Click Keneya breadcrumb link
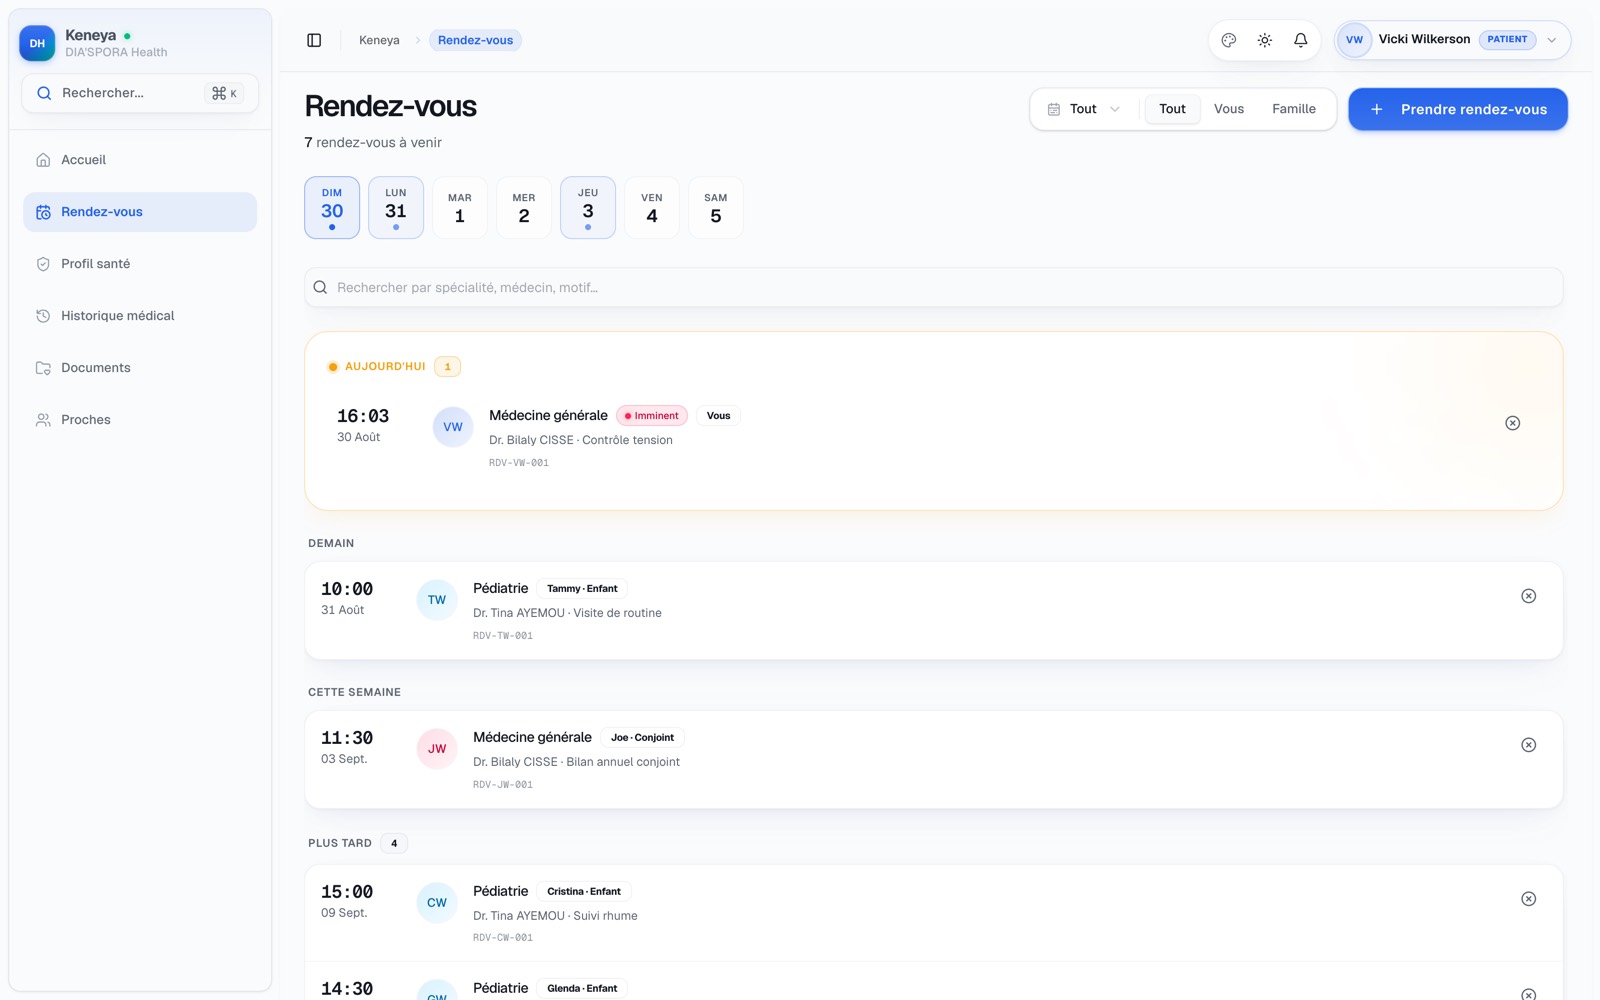 [x=379, y=40]
